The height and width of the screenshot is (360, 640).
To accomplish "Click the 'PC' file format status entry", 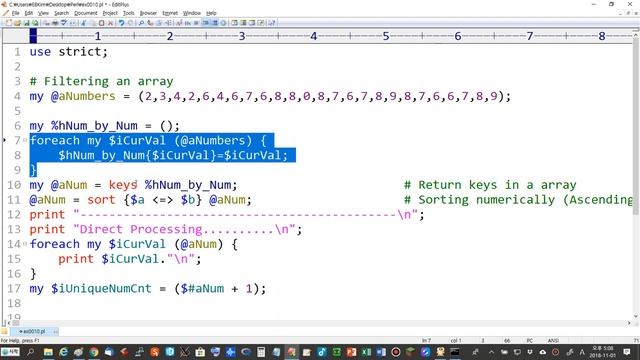I will coord(529,340).
